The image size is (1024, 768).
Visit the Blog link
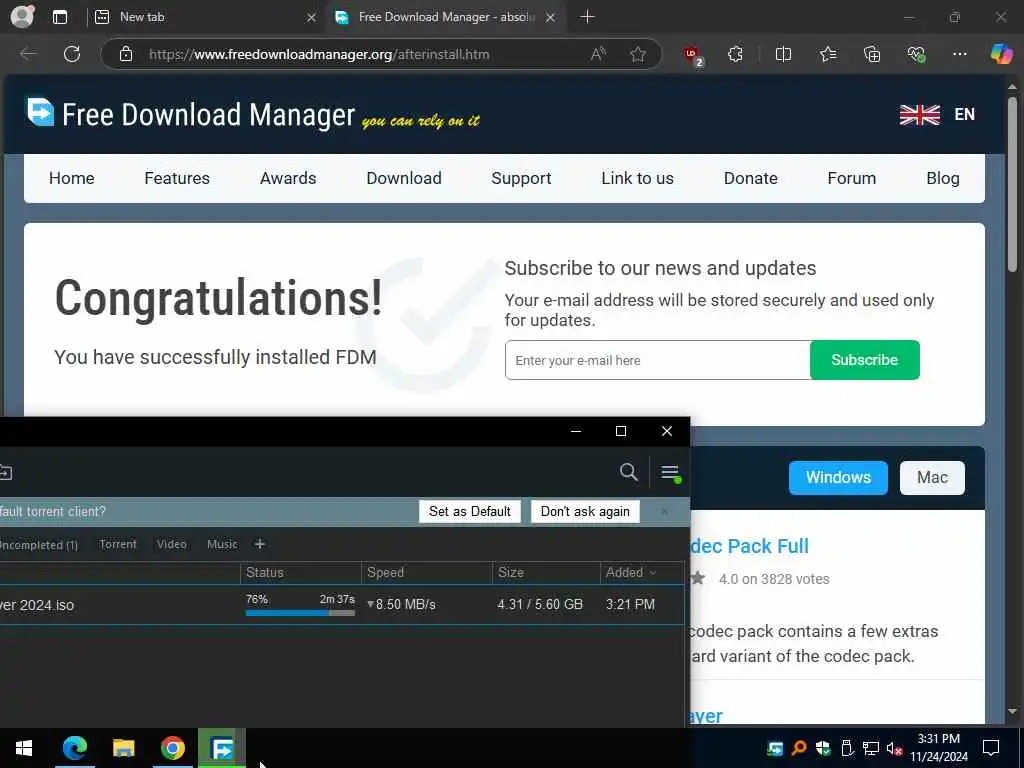click(x=942, y=178)
